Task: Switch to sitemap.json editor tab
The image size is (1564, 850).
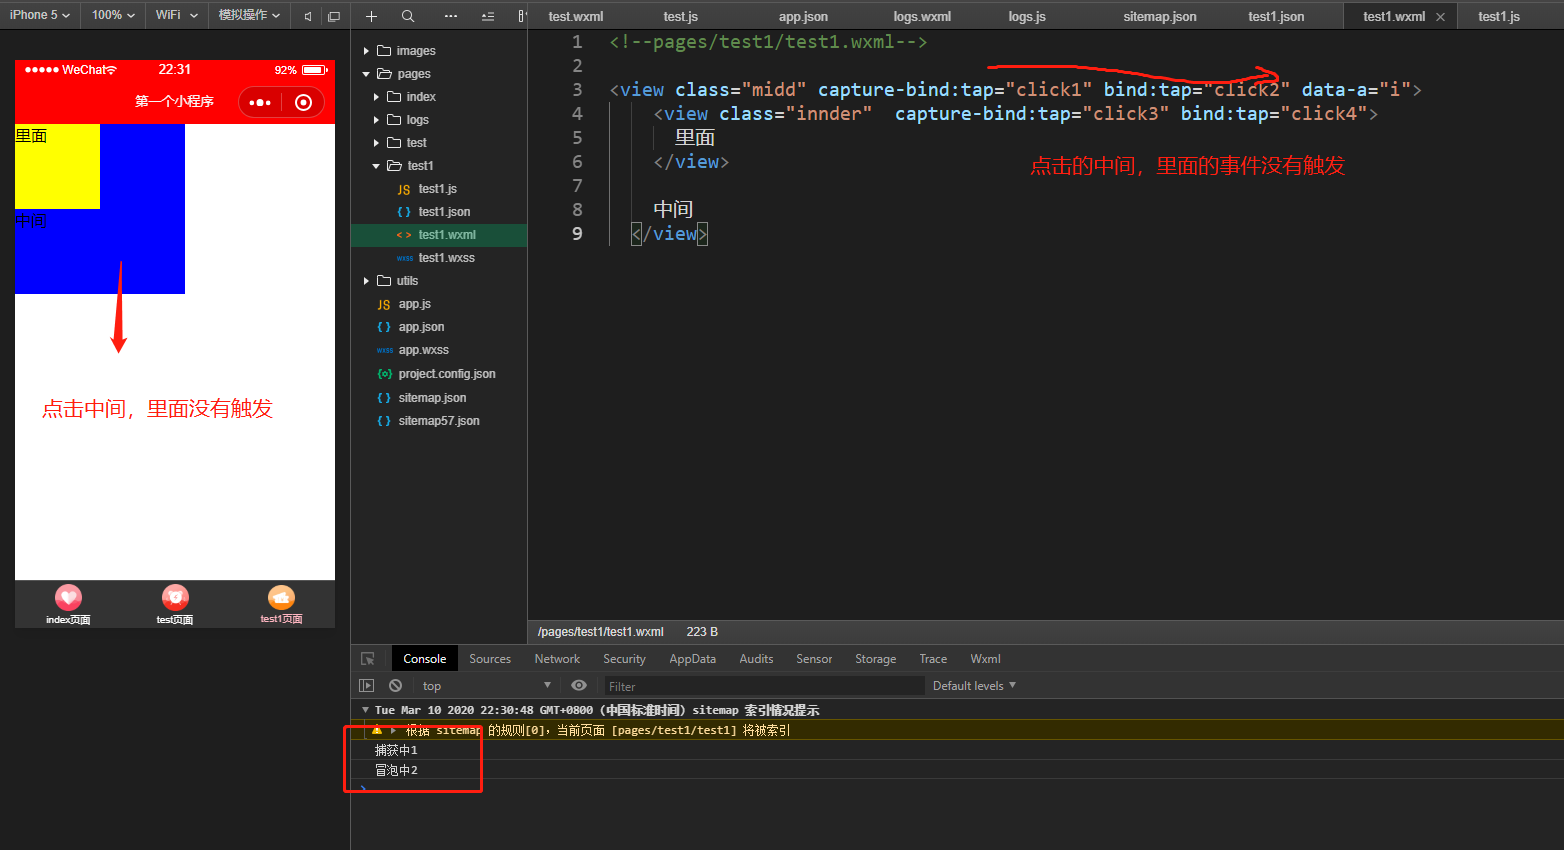Action: click(x=1160, y=16)
